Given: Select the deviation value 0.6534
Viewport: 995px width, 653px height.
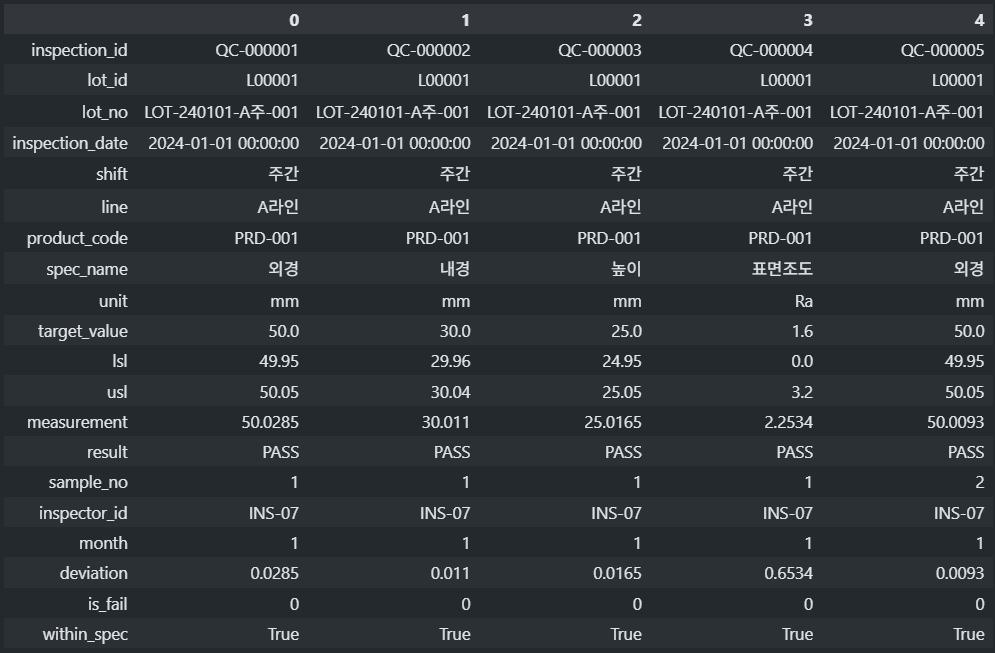Looking at the screenshot, I should 785,573.
